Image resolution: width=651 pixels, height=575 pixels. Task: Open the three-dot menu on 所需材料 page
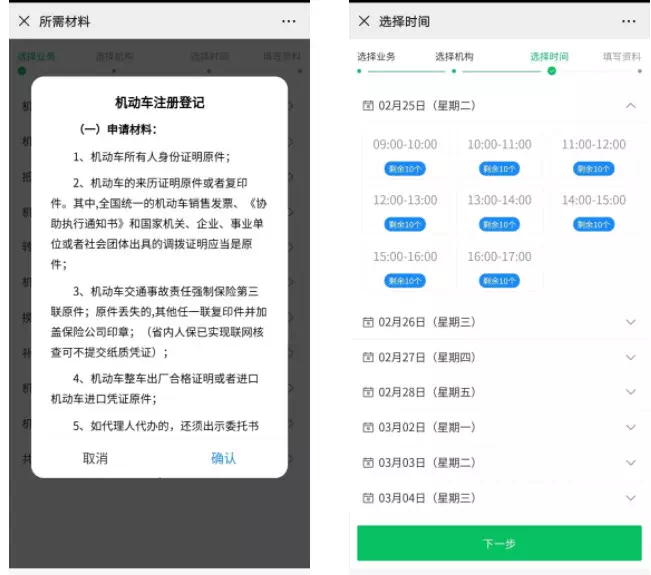click(x=289, y=21)
